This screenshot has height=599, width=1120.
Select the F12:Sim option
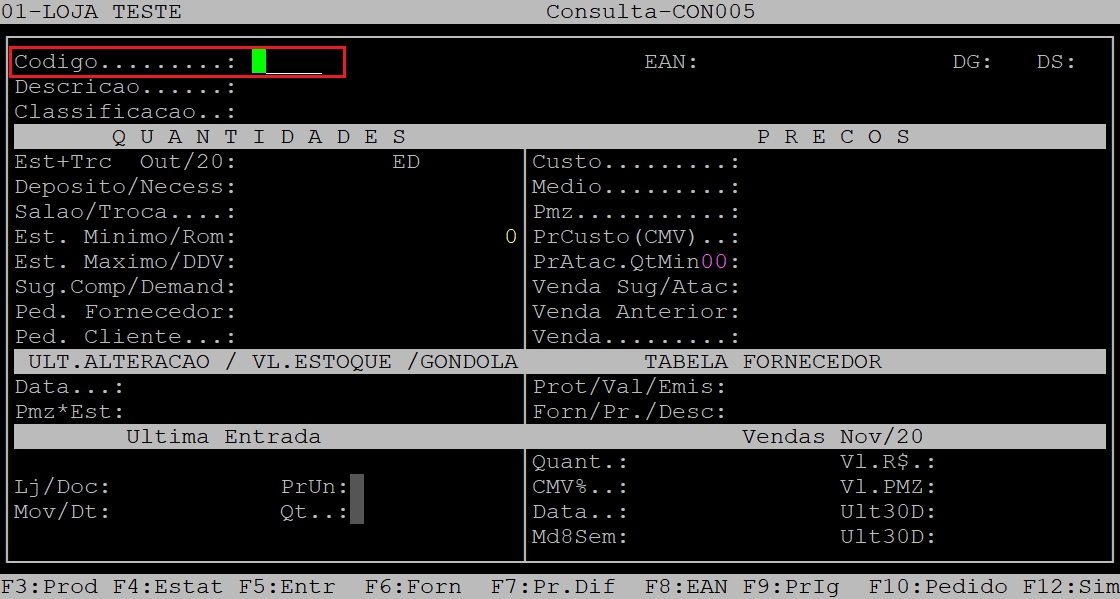click(1071, 587)
